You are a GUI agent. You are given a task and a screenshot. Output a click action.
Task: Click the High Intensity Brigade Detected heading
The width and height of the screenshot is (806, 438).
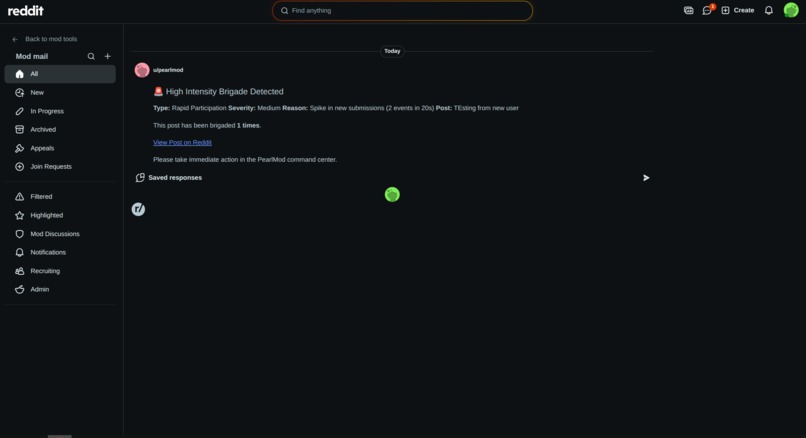coord(218,92)
